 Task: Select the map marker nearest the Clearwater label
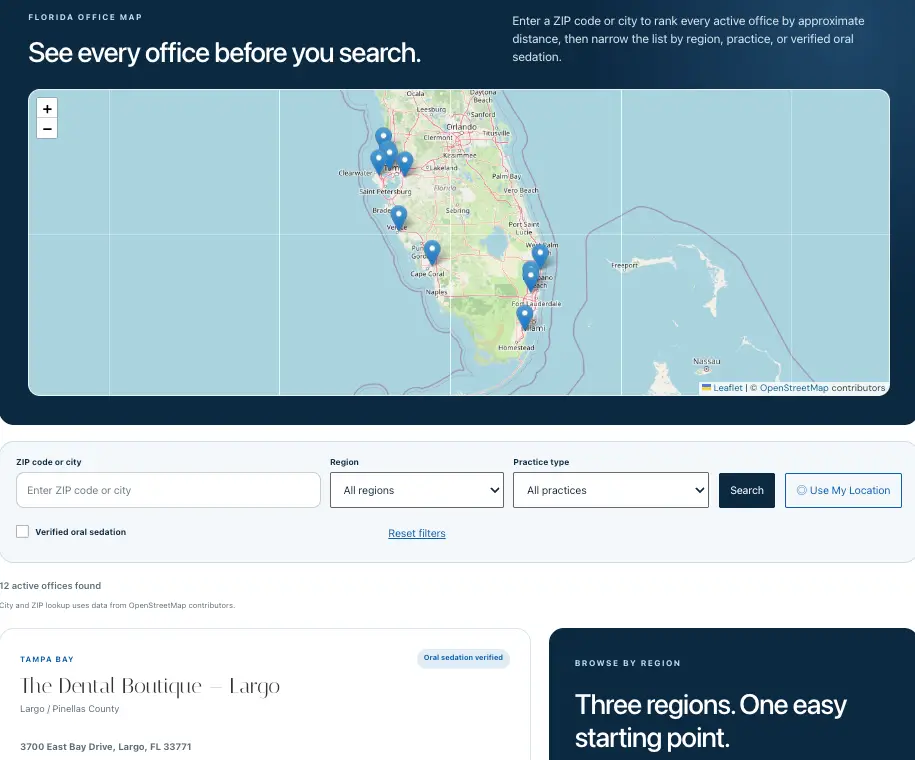pos(378,162)
